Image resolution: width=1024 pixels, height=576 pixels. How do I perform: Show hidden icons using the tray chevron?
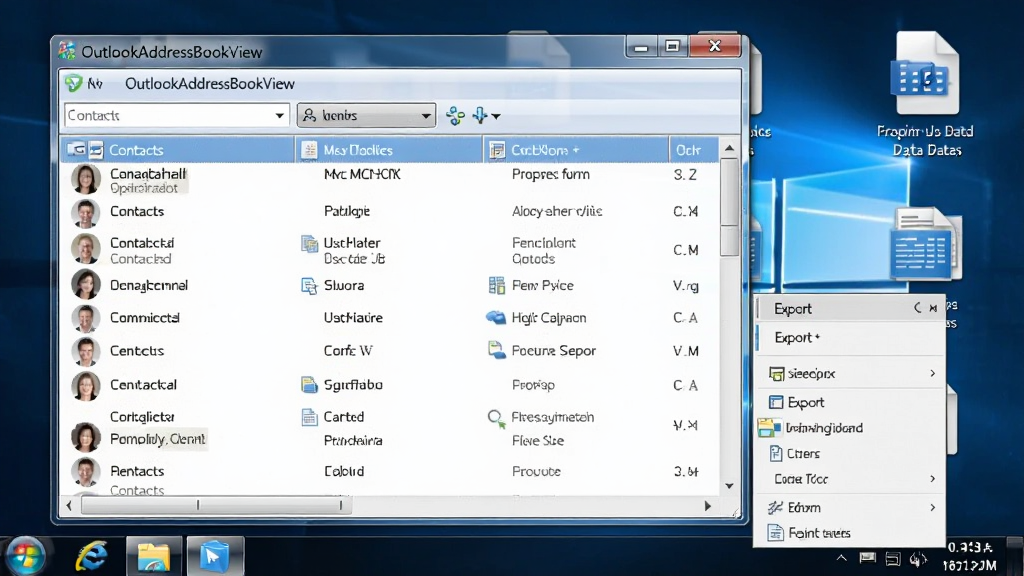coord(842,558)
